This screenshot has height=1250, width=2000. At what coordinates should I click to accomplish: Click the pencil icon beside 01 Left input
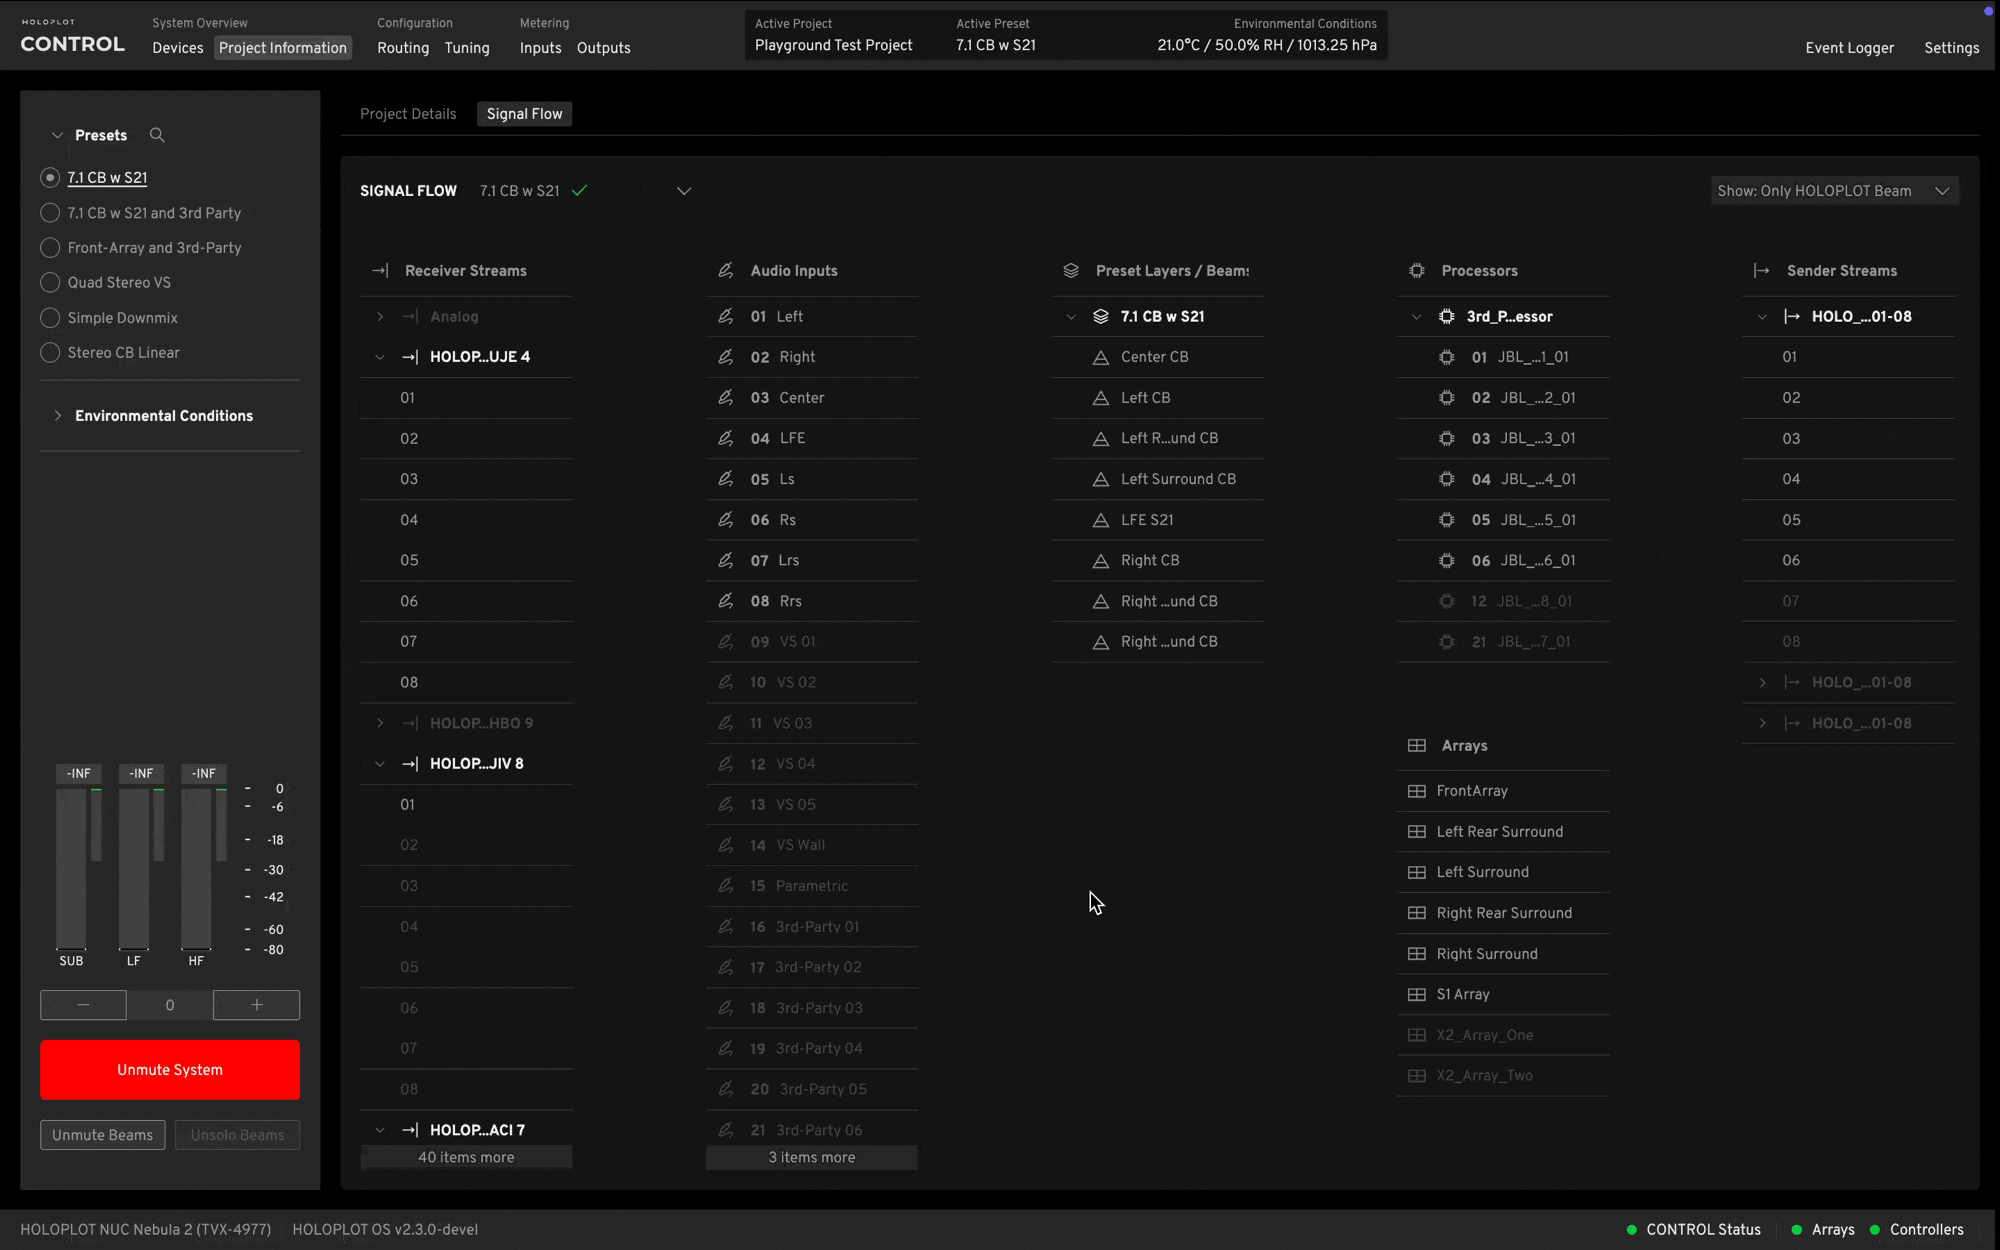[x=726, y=317]
